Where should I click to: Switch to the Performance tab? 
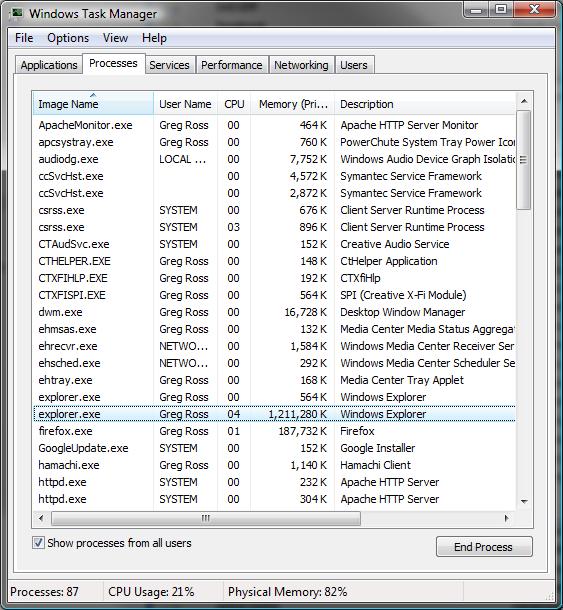(232, 65)
